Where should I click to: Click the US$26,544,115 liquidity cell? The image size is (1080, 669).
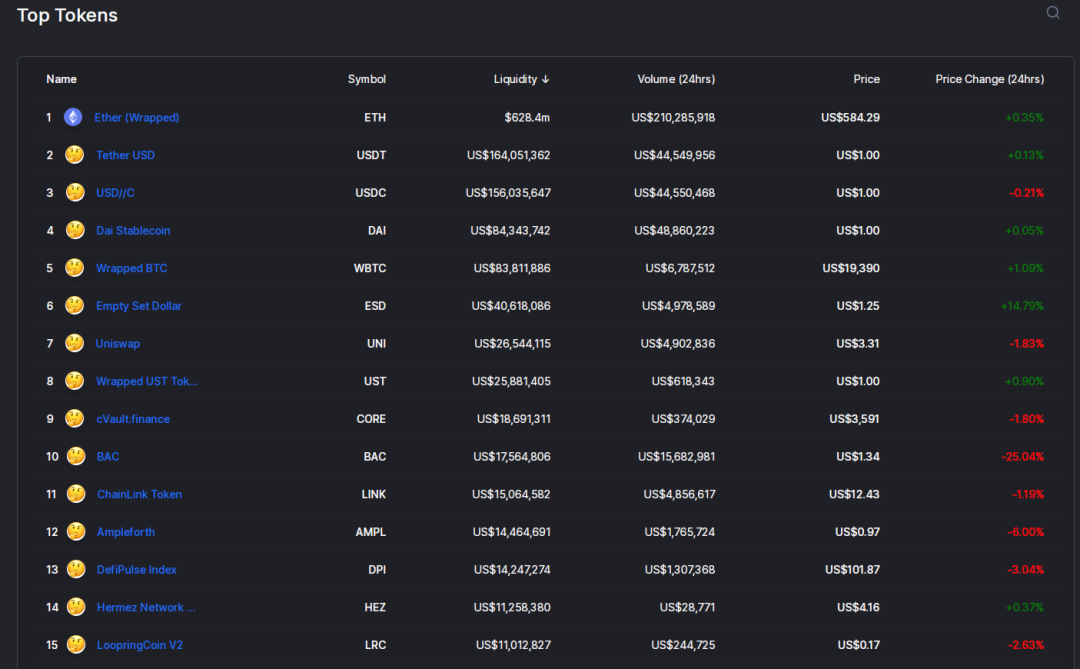click(512, 343)
